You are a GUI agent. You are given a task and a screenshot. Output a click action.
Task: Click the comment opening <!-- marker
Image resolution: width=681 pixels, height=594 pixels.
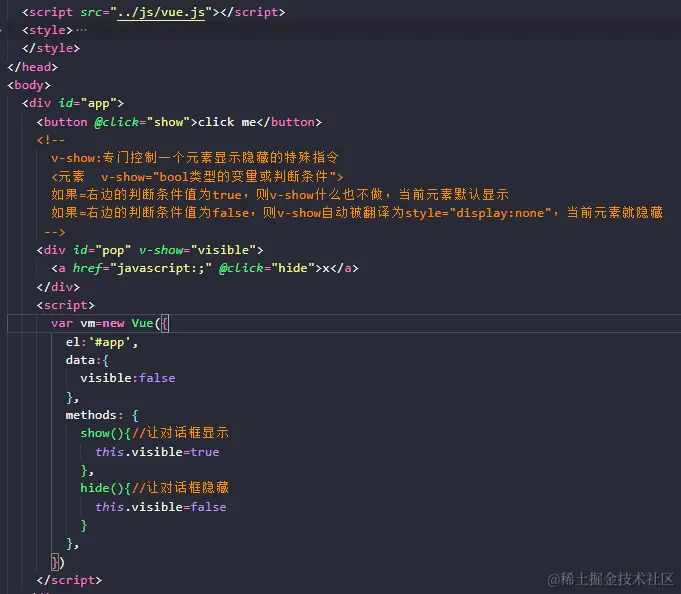(51, 140)
